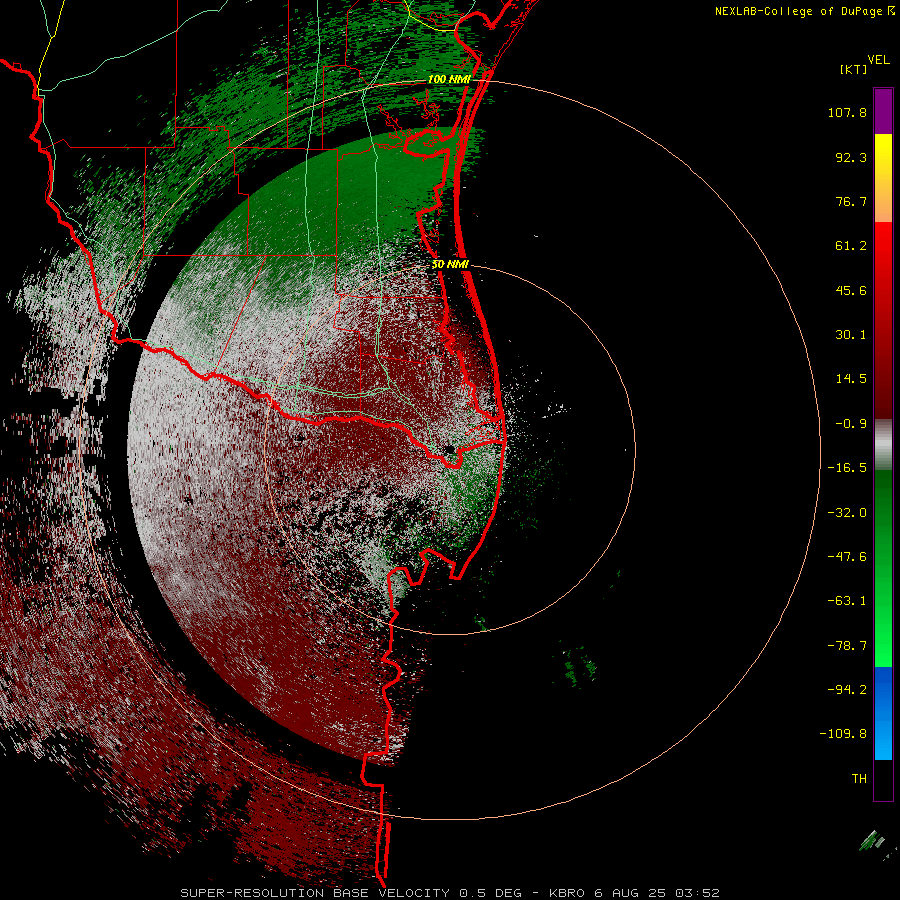The width and height of the screenshot is (900, 900).
Task: Pick the green segment of the color bar
Action: click(x=883, y=568)
